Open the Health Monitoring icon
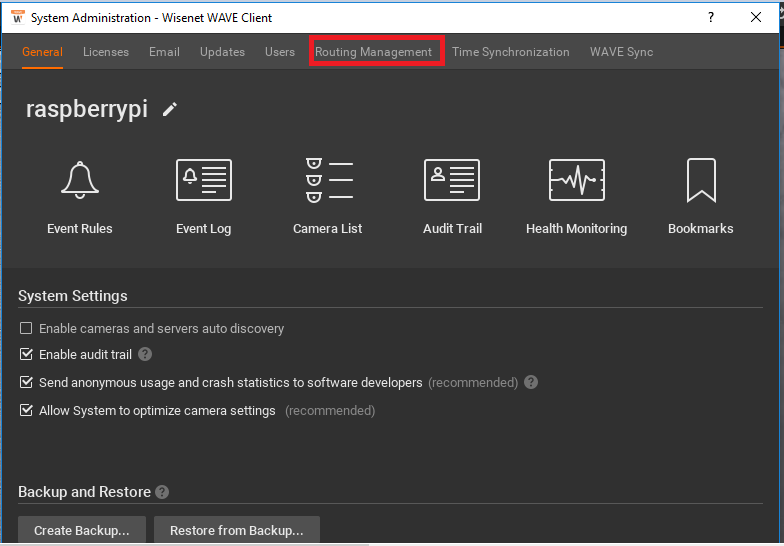This screenshot has width=784, height=546. [576, 180]
